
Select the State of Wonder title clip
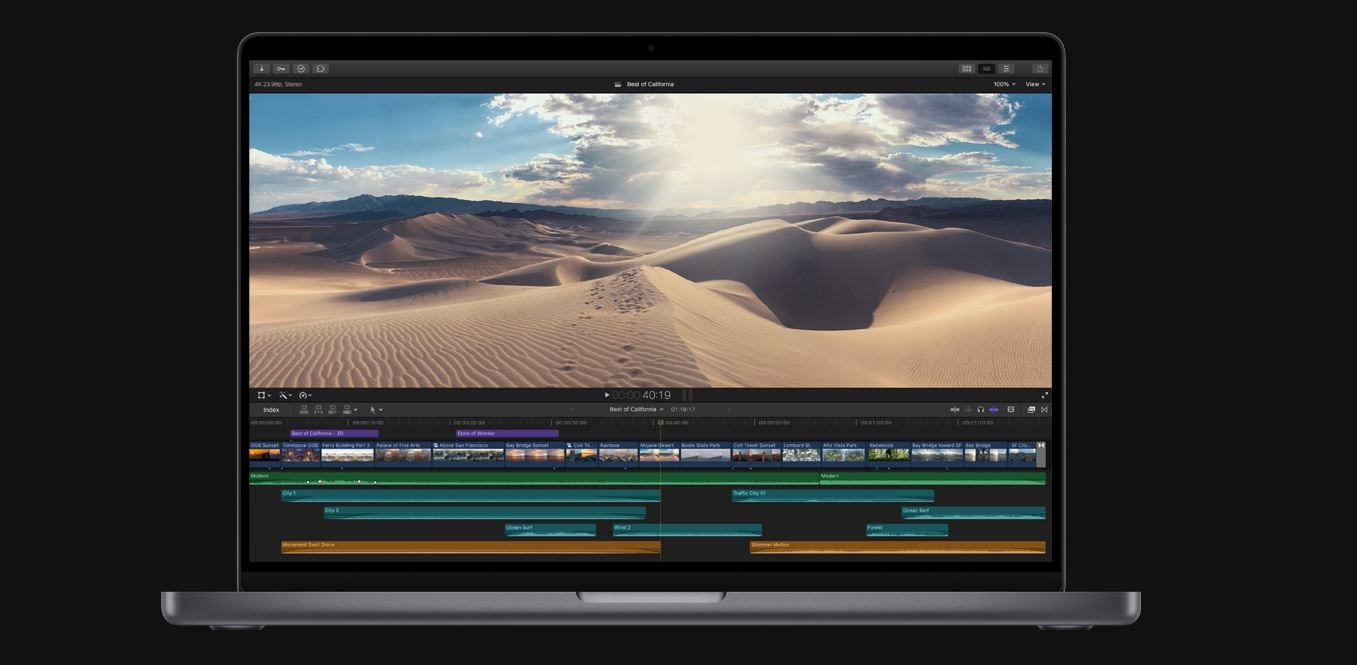coord(507,433)
